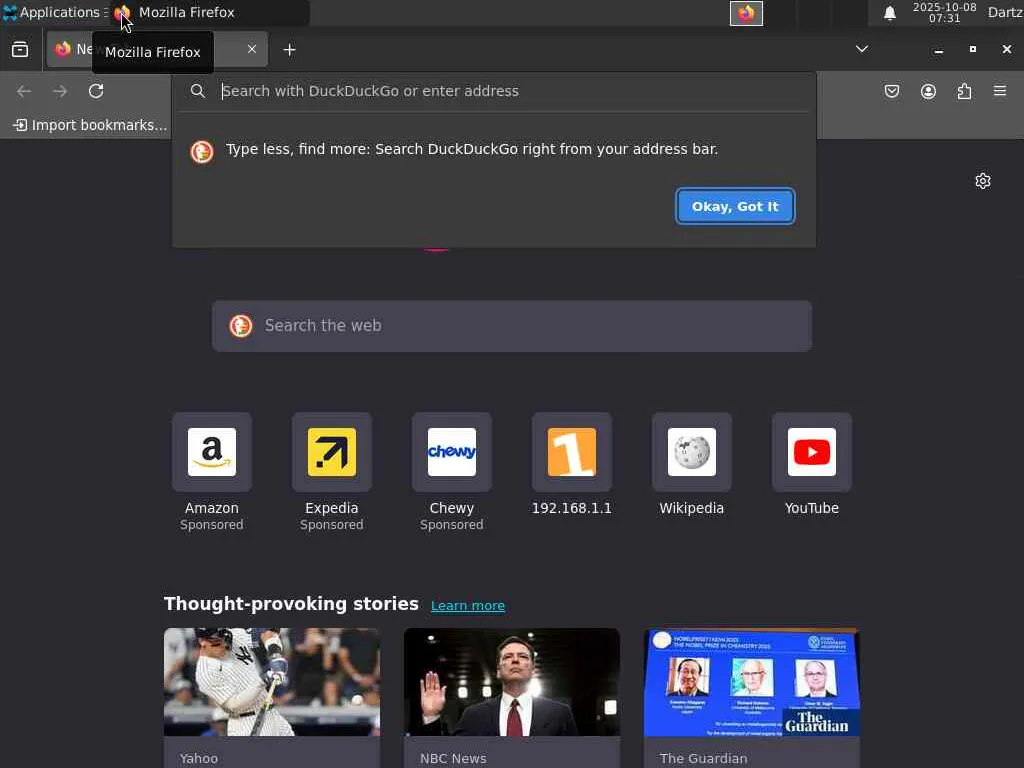Open Save to Pocket icon
Image resolution: width=1024 pixels, height=768 pixels.
(891, 91)
